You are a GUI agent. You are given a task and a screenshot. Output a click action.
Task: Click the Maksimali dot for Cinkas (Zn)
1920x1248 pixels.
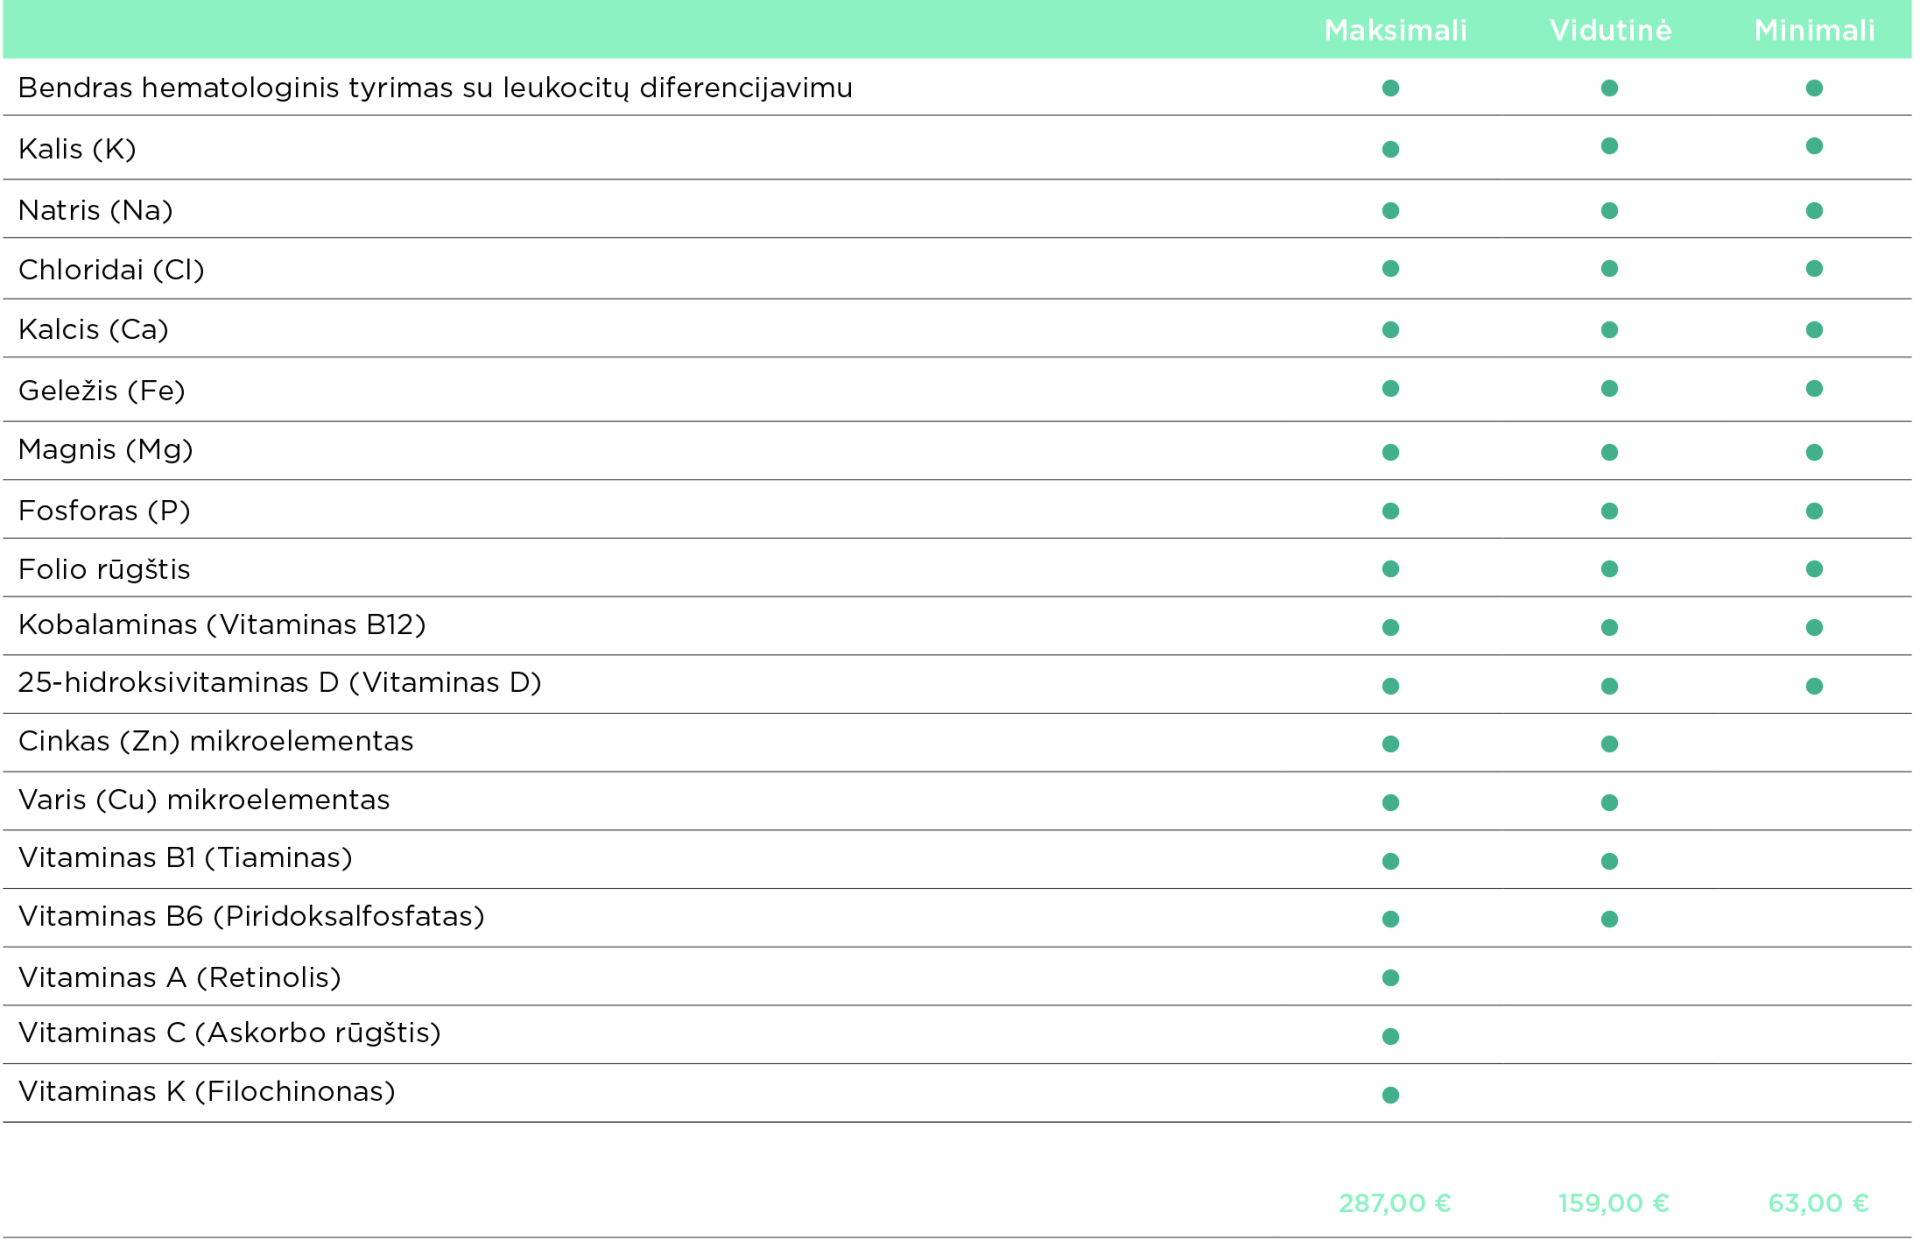1390,744
